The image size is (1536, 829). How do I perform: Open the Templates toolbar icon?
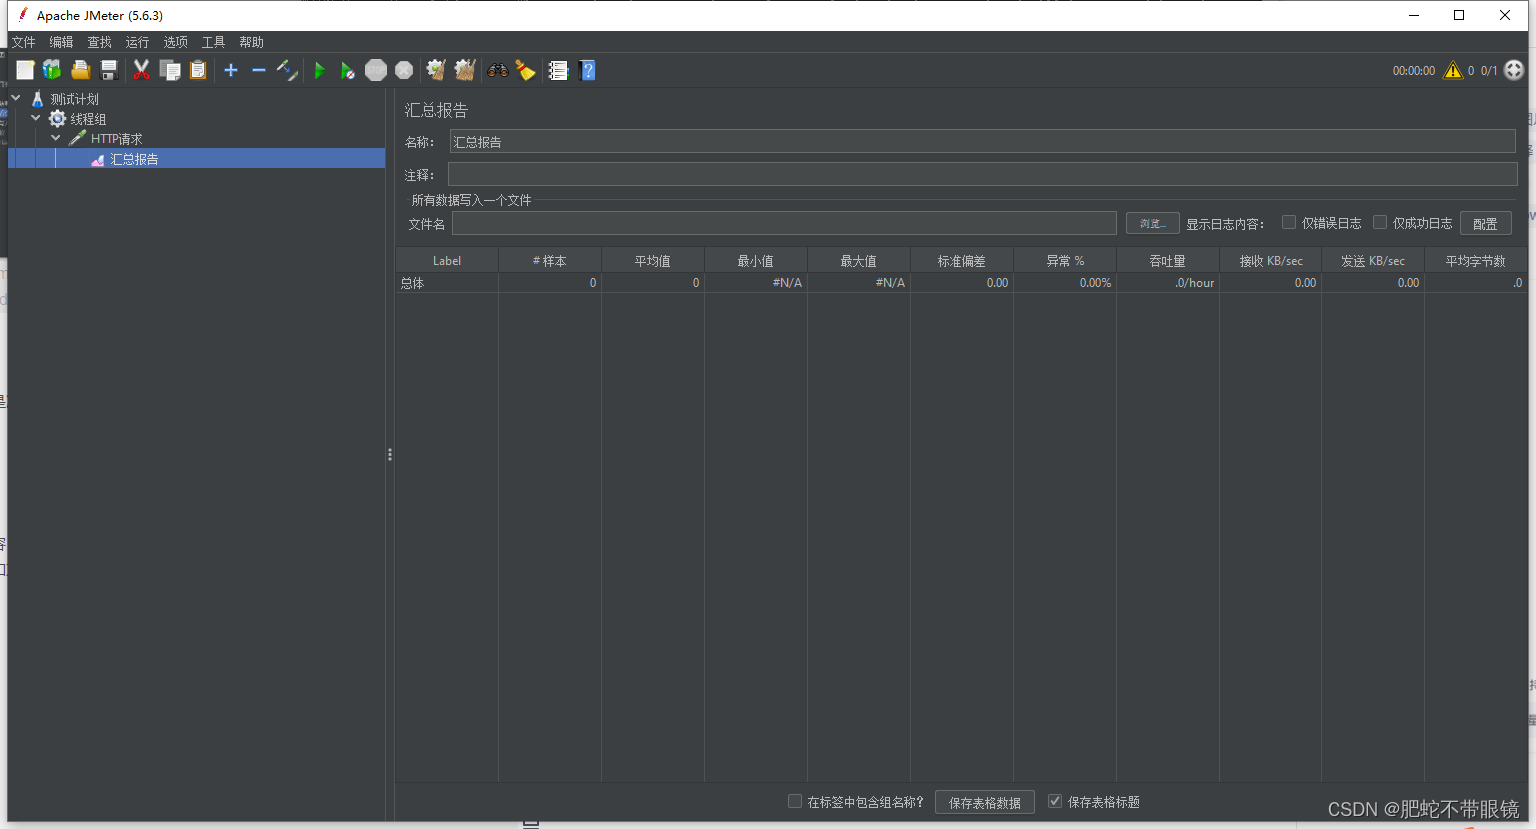click(52, 70)
